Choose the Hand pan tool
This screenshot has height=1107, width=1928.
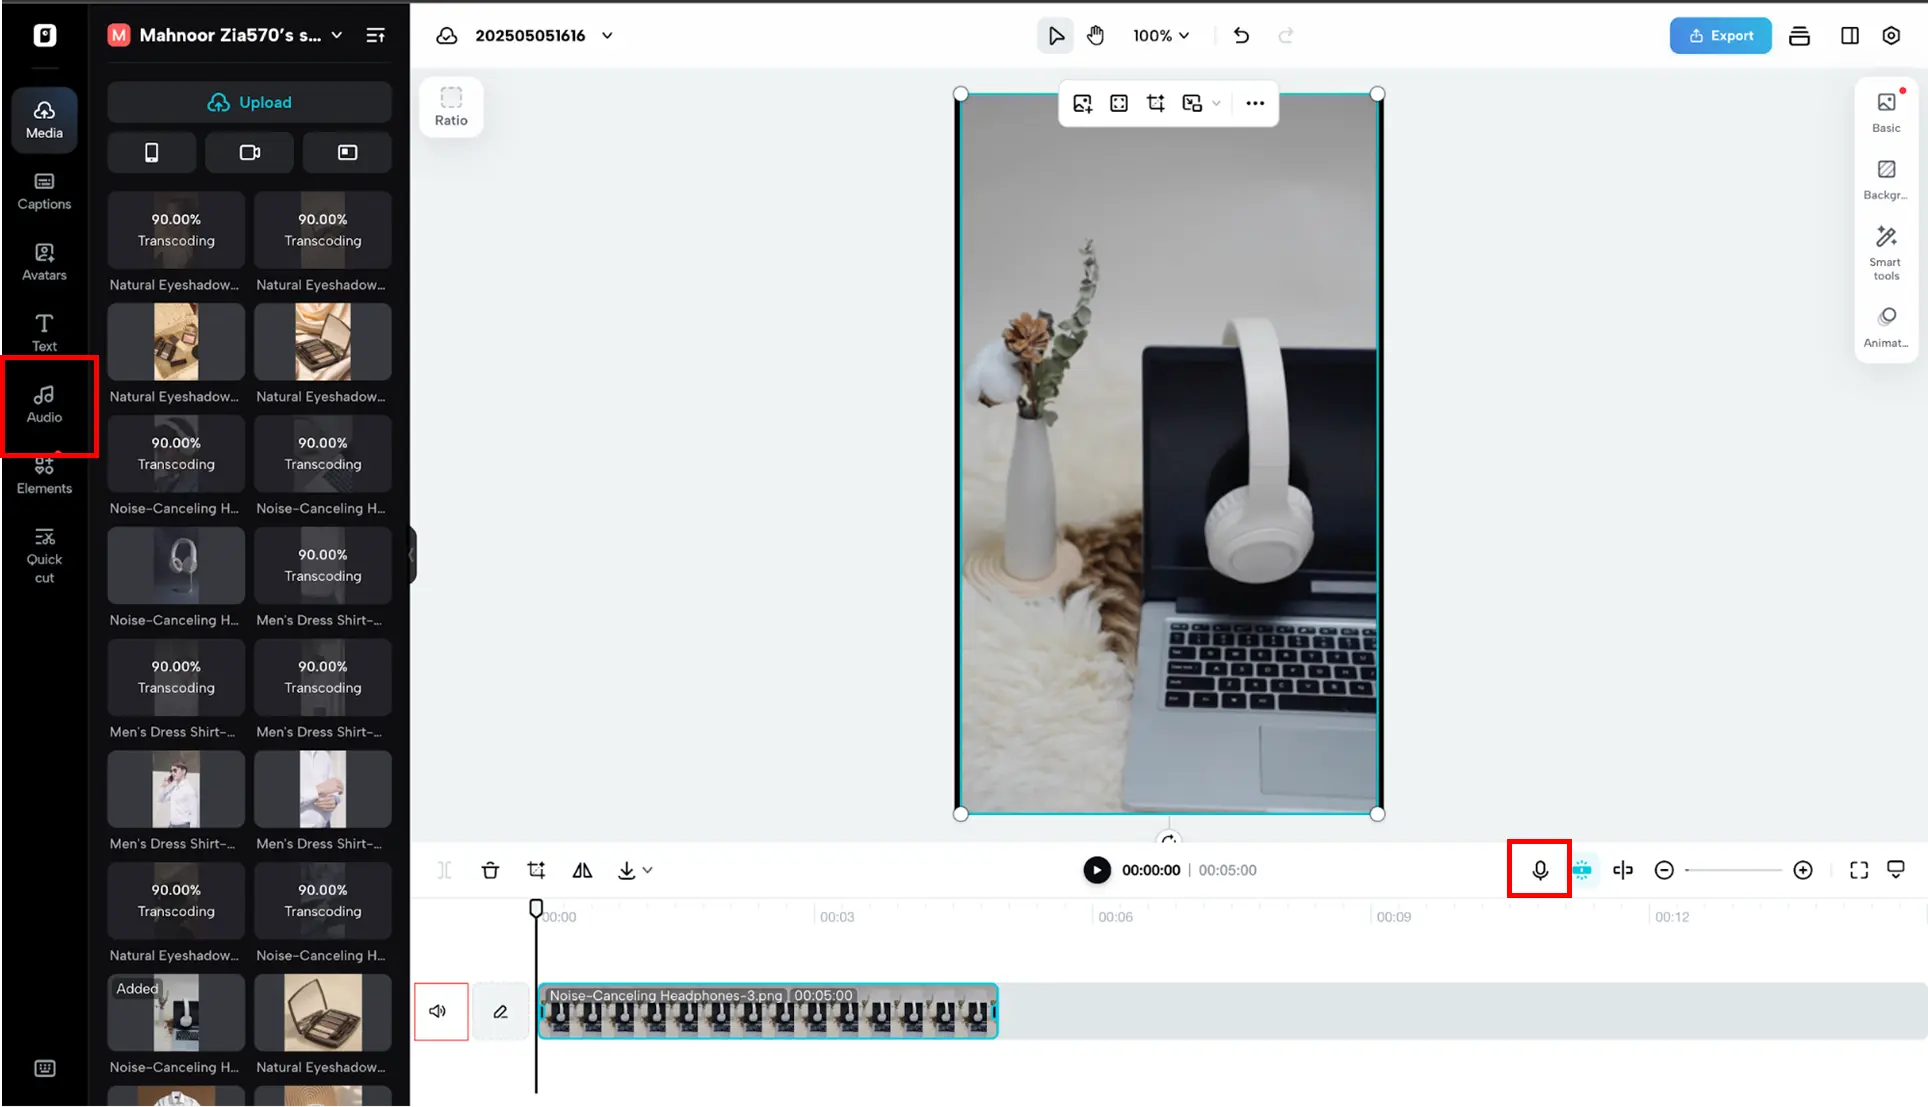(1096, 35)
